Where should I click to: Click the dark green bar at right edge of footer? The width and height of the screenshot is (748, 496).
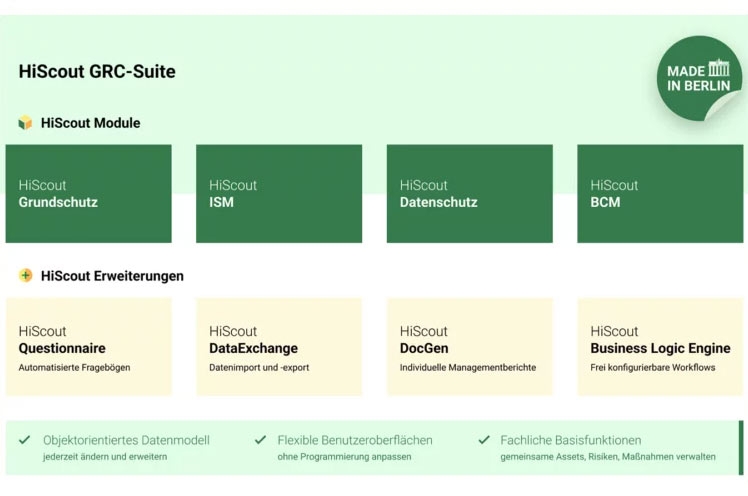click(741, 447)
